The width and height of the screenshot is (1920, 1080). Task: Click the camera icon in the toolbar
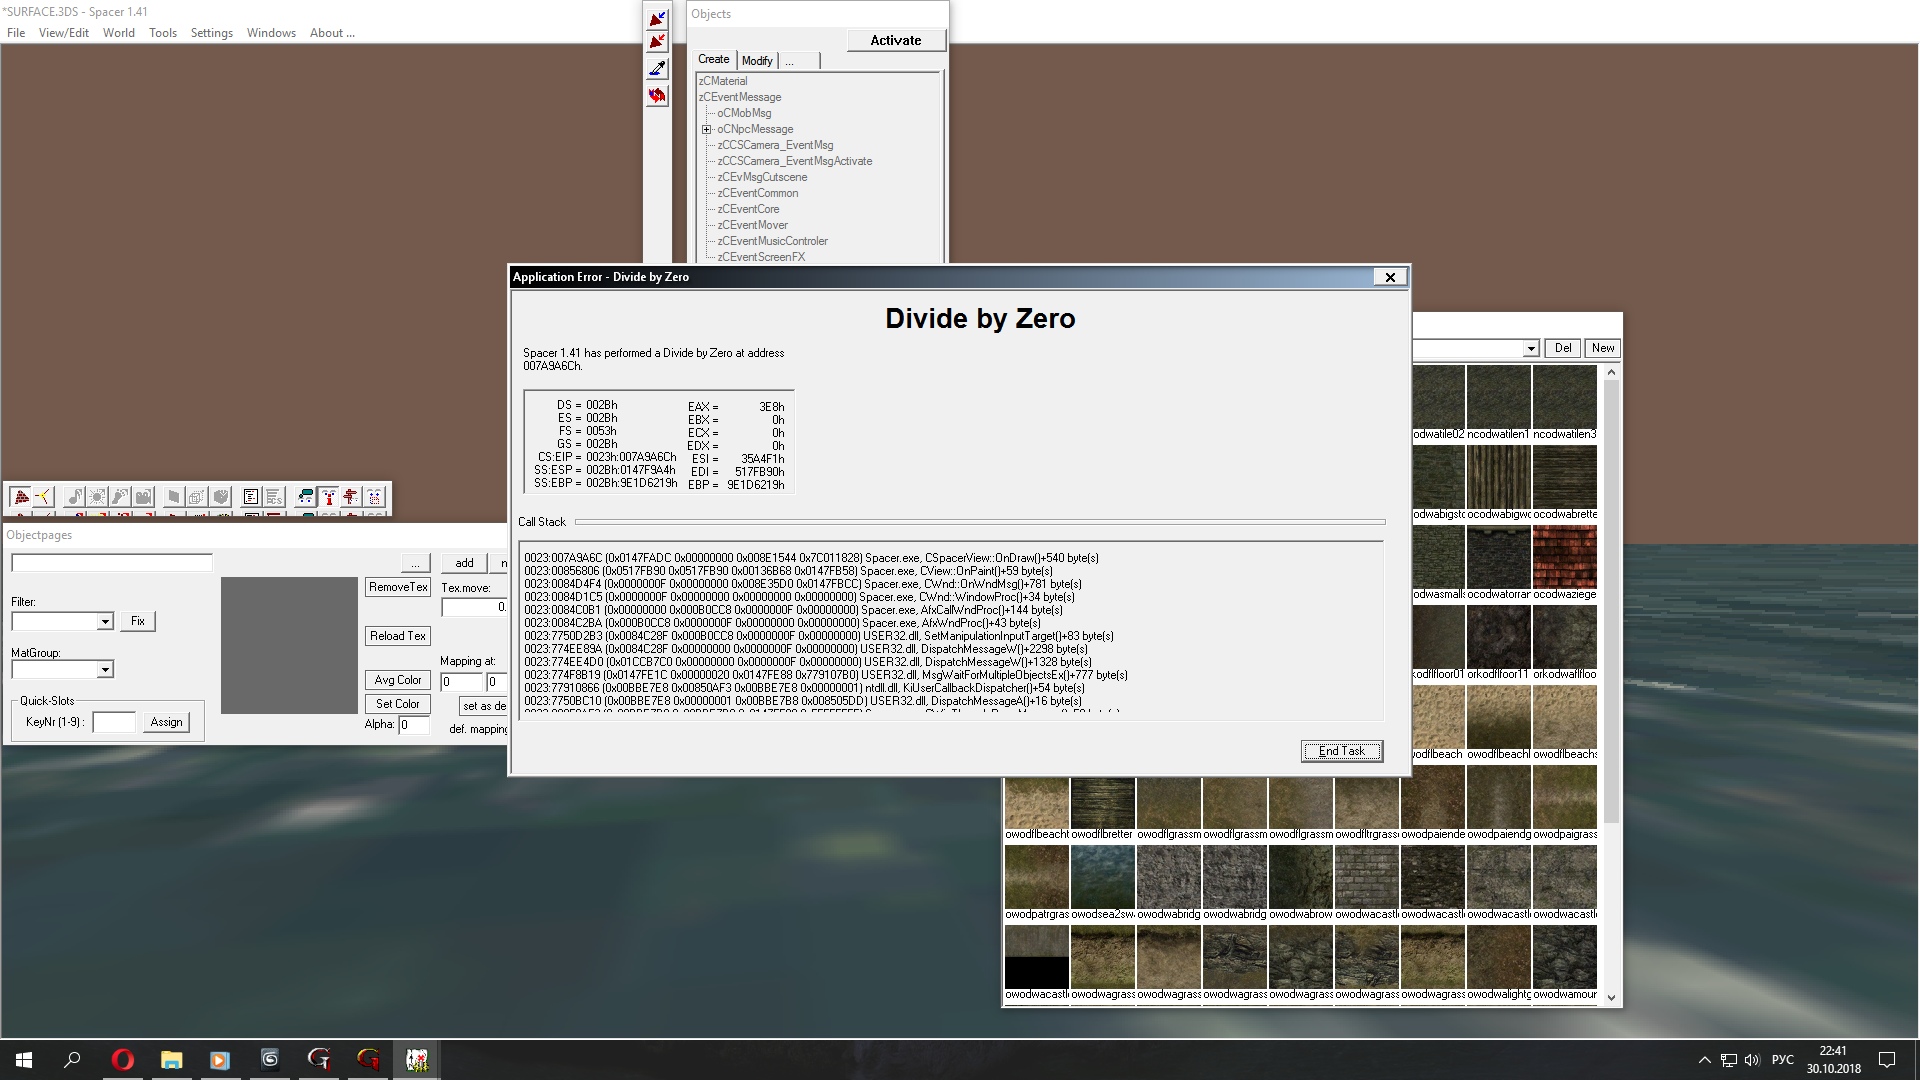(143, 496)
